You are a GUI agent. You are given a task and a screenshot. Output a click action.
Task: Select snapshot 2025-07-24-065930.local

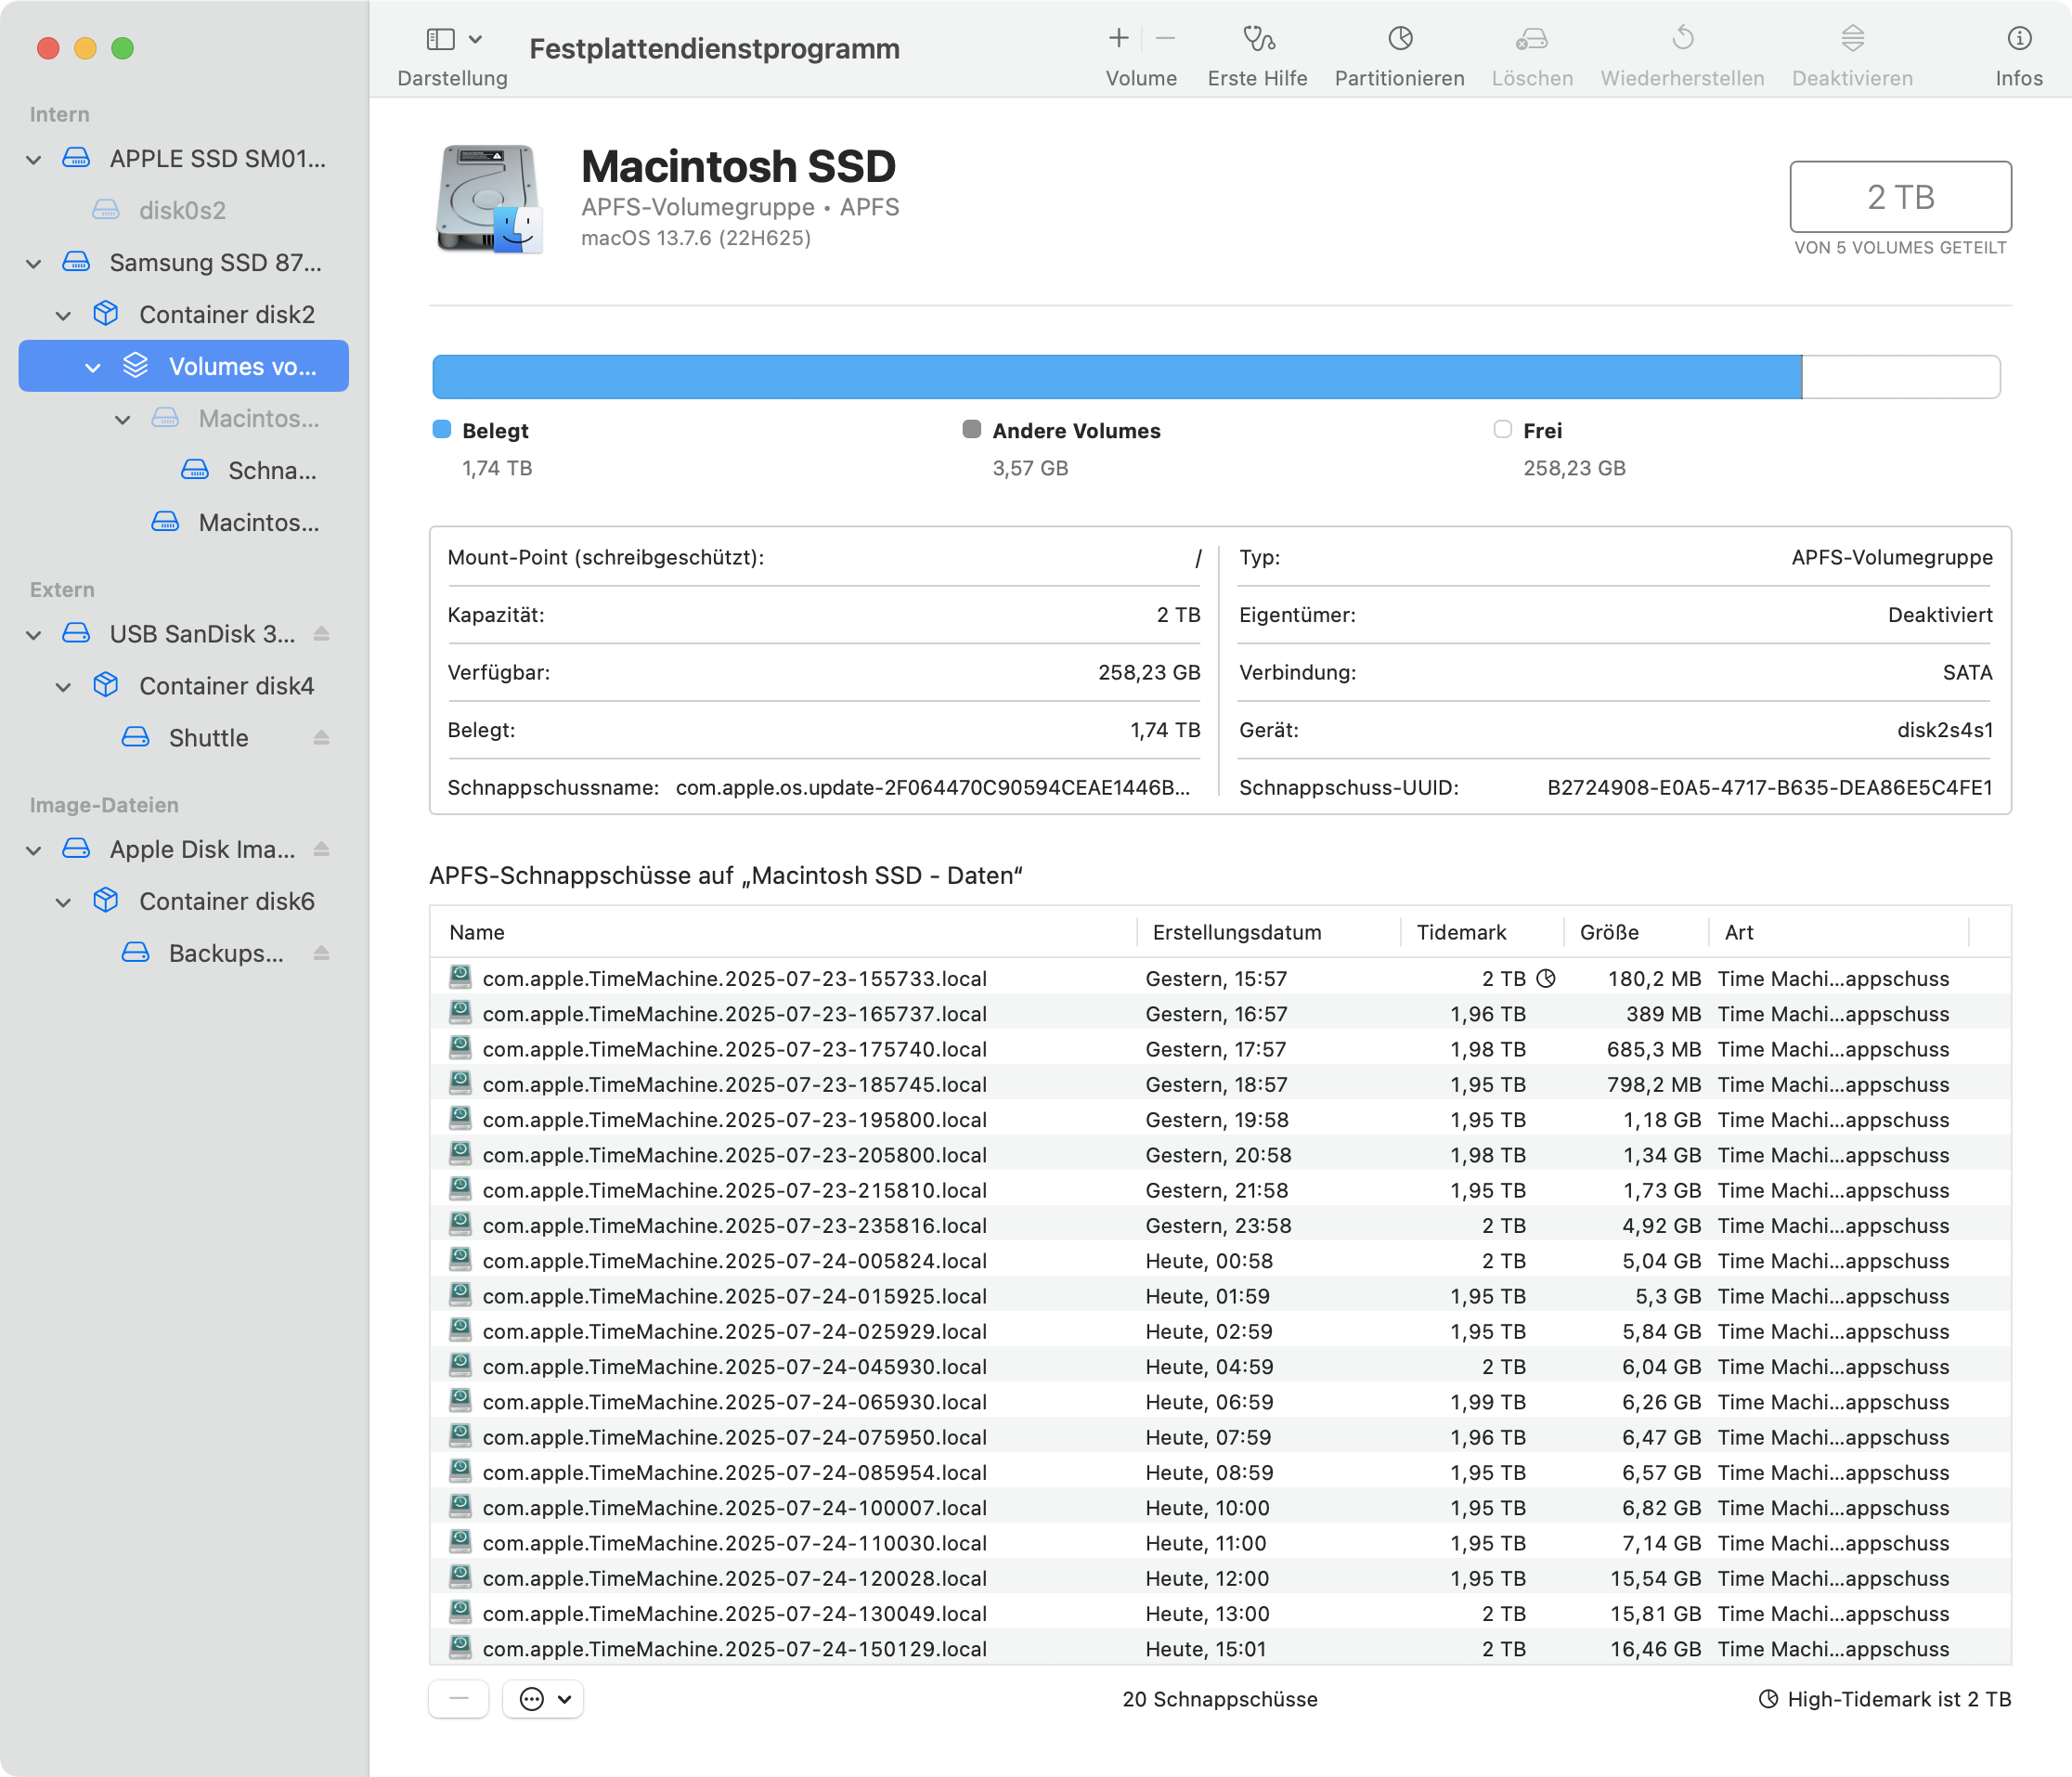coord(1221,1402)
